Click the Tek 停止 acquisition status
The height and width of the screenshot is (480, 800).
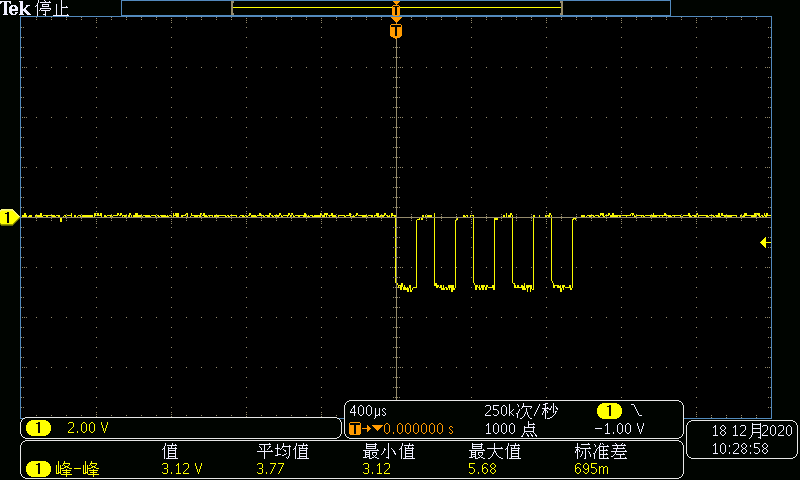coord(34,9)
